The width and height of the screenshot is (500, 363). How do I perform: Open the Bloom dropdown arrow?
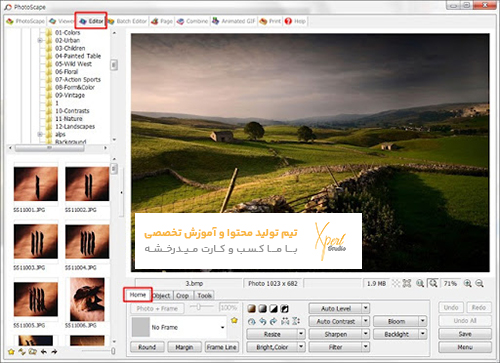pos(423,321)
